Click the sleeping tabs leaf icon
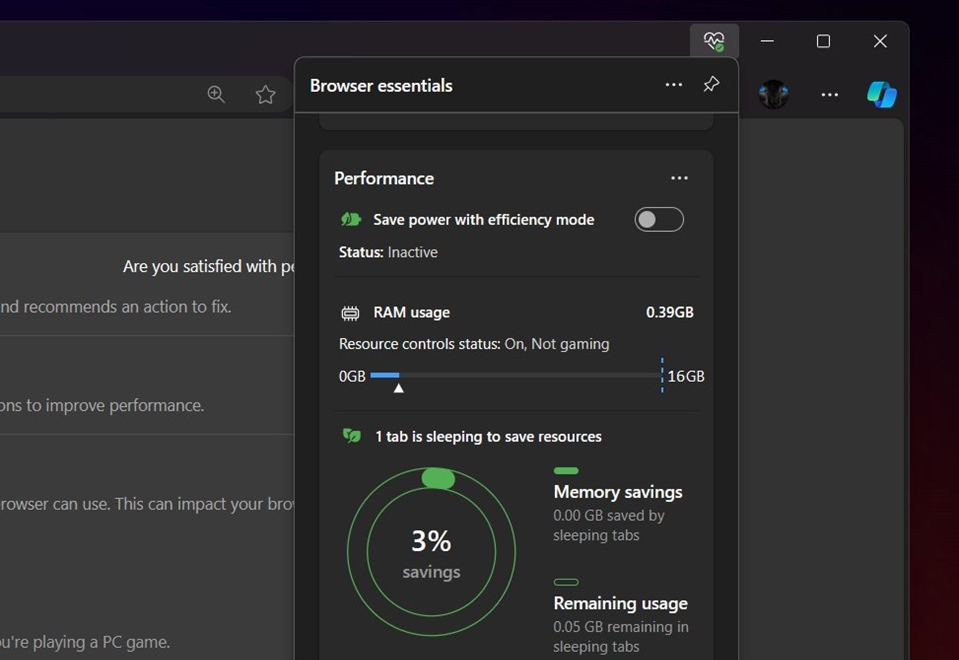Screen dimensions: 959x660 click(x=352, y=436)
